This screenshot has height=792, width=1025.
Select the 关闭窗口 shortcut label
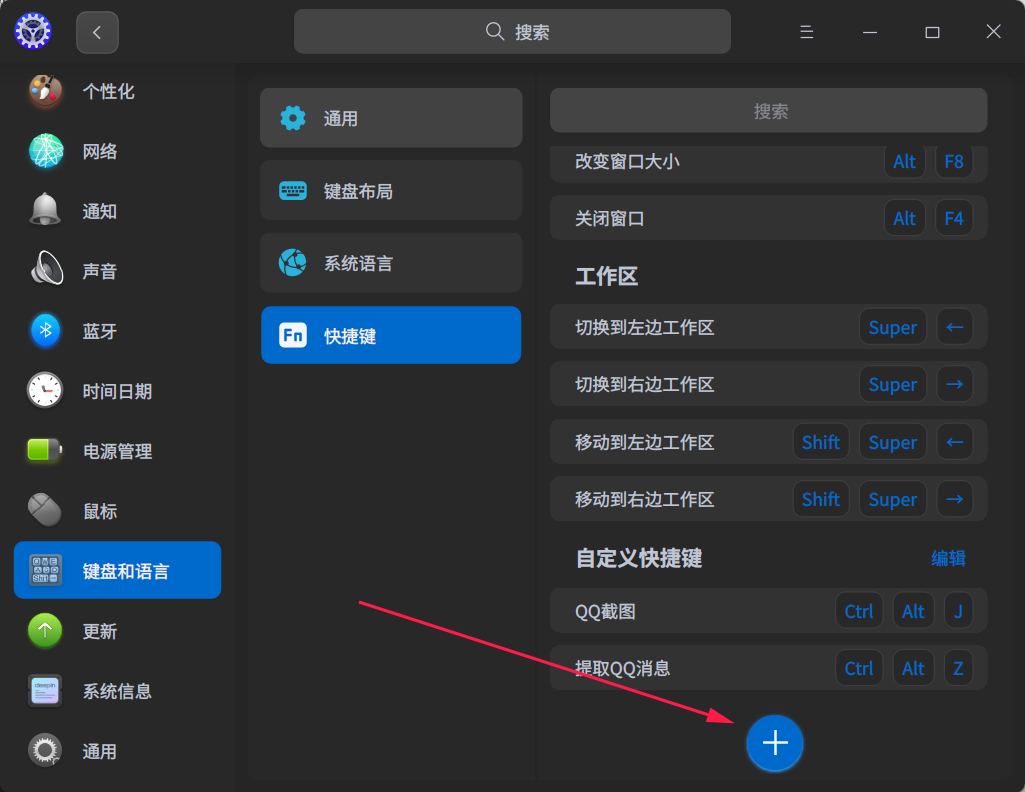tap(609, 218)
